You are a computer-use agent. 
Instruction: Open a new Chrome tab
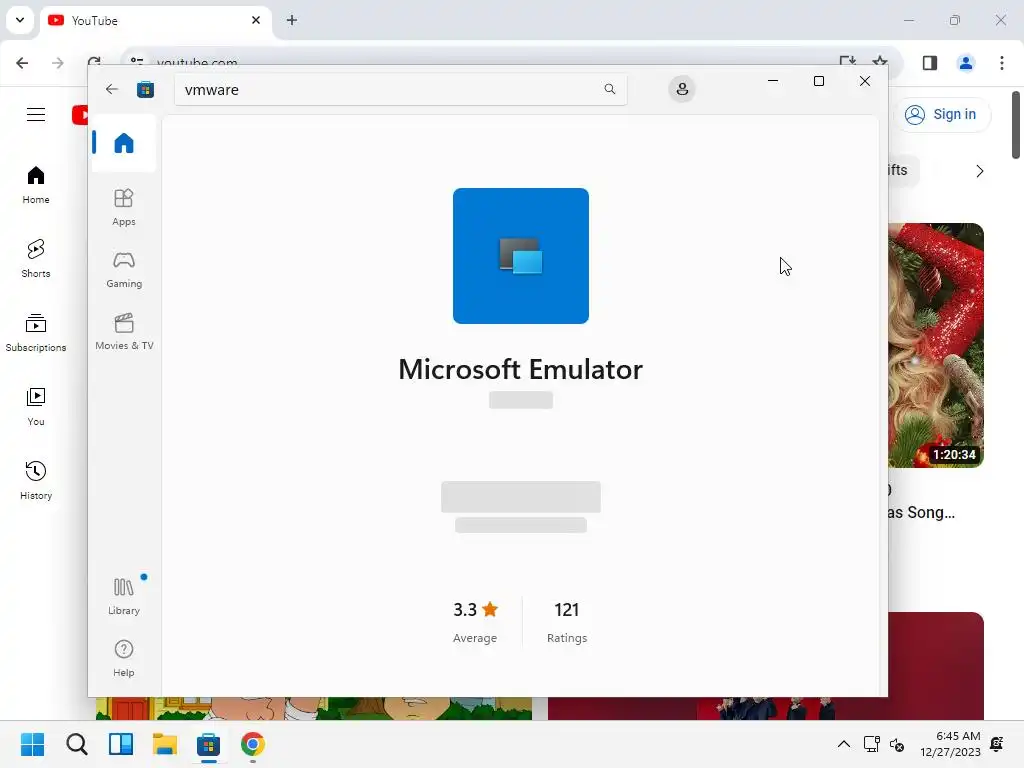[x=292, y=20]
